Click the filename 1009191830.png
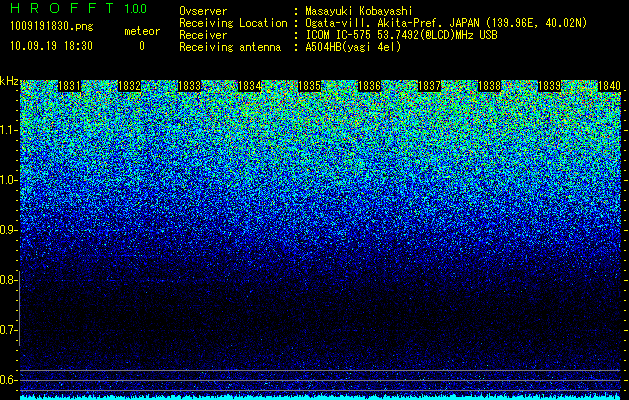The image size is (629, 400). click(52, 26)
